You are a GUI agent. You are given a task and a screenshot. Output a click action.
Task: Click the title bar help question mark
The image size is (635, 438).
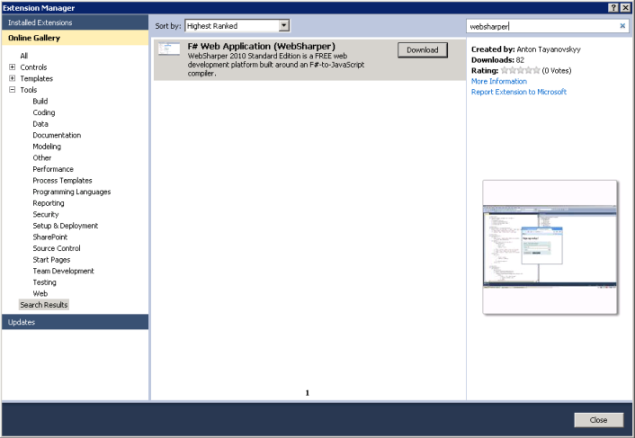coord(614,8)
